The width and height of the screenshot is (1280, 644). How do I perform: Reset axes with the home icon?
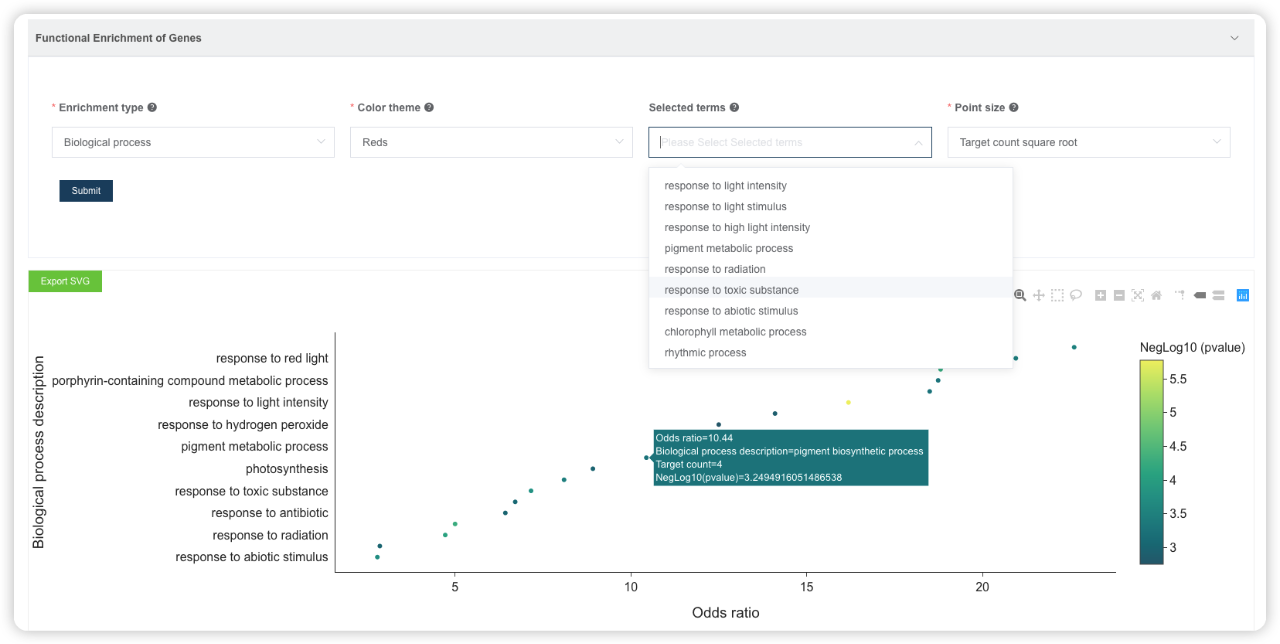click(x=1156, y=295)
